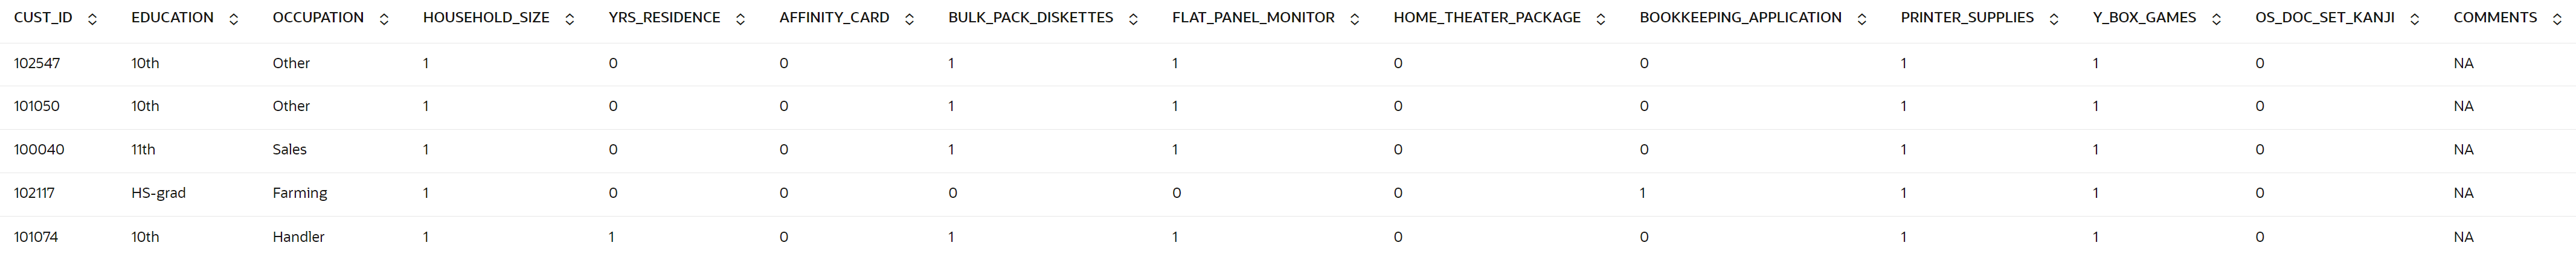Click the Handler occupation cell
2576x257 pixels.
pos(298,237)
